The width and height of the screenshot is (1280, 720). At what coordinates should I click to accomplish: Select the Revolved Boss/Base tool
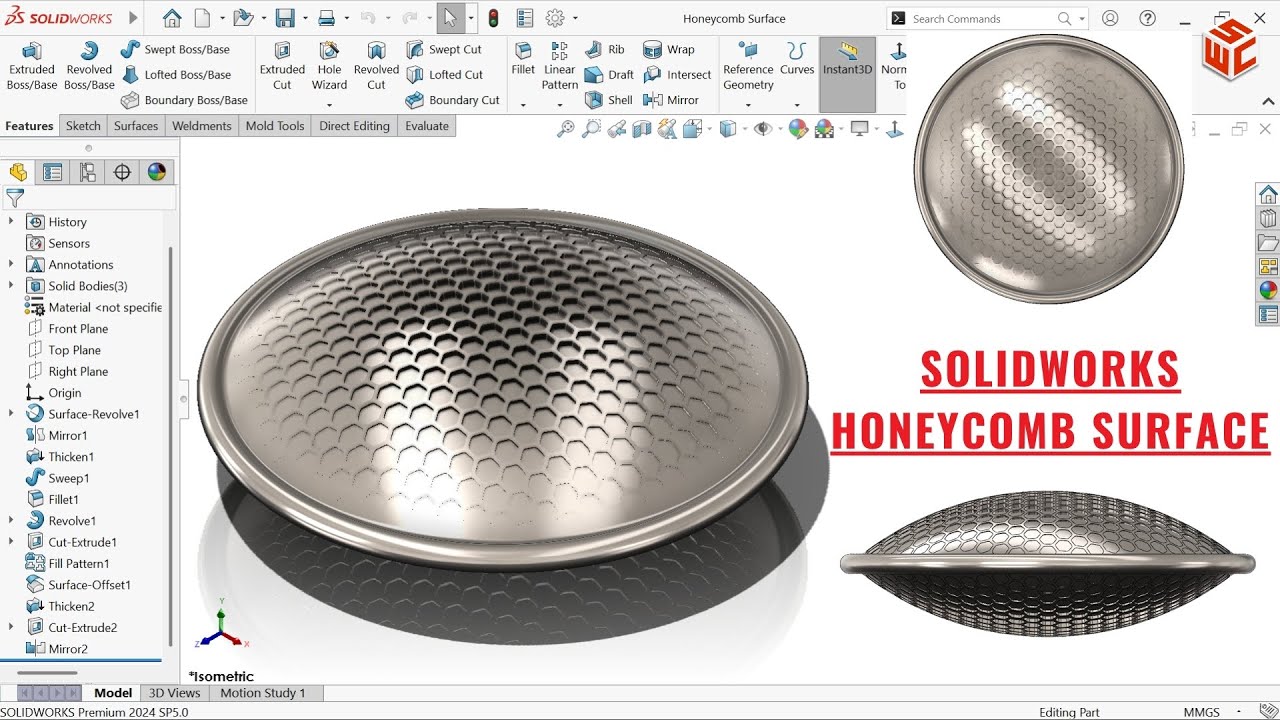[89, 67]
